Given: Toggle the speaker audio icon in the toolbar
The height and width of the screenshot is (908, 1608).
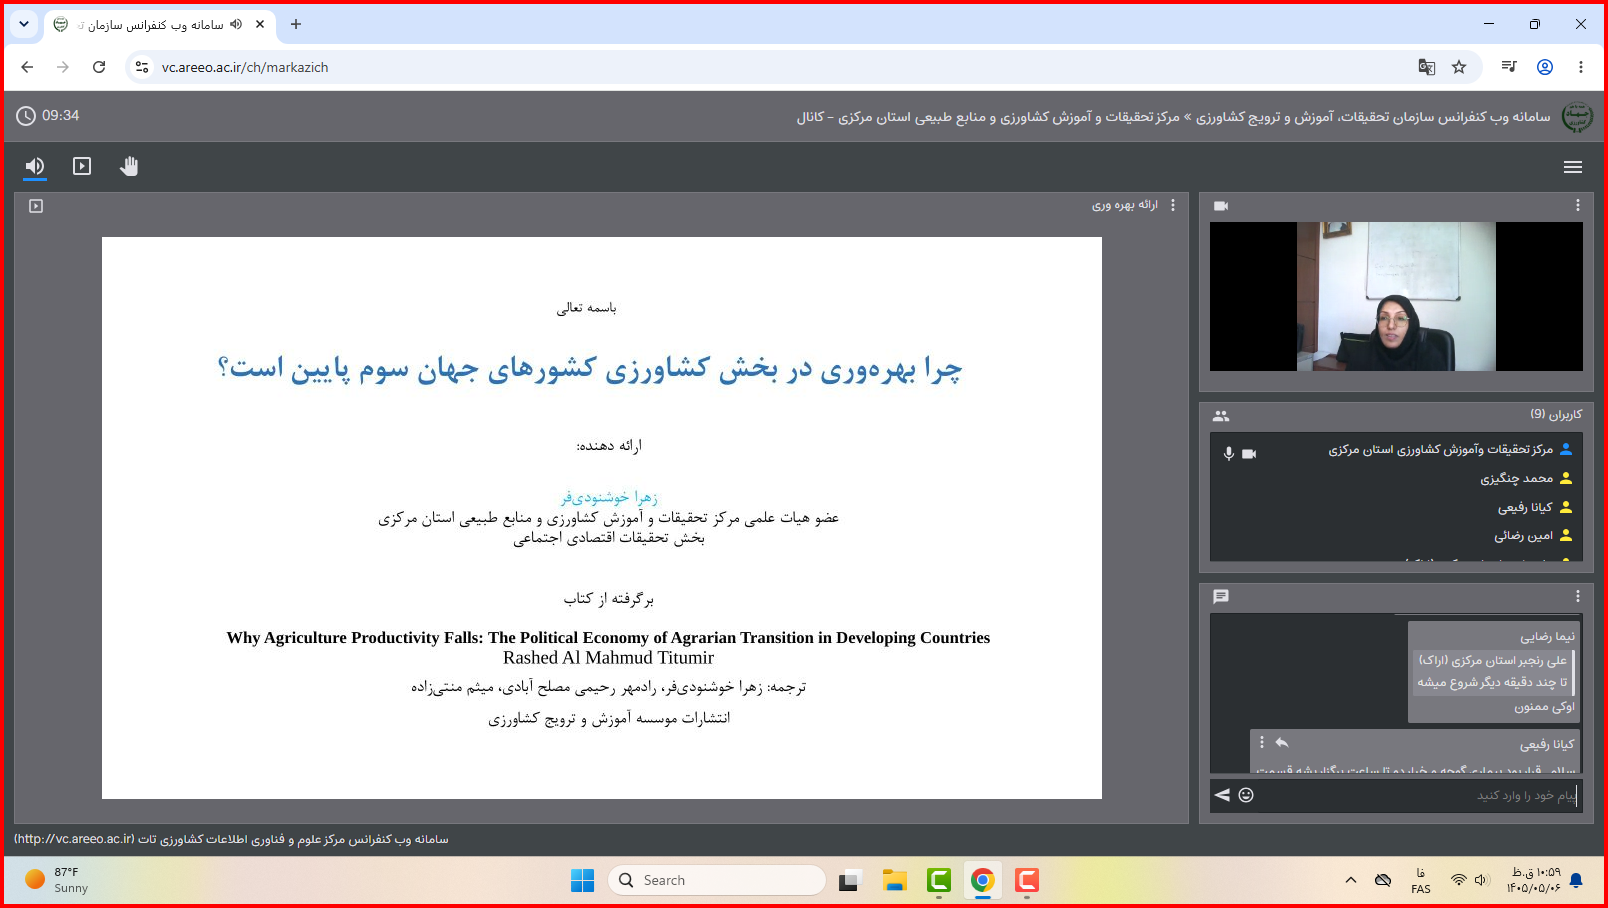Looking at the screenshot, I should (35, 166).
